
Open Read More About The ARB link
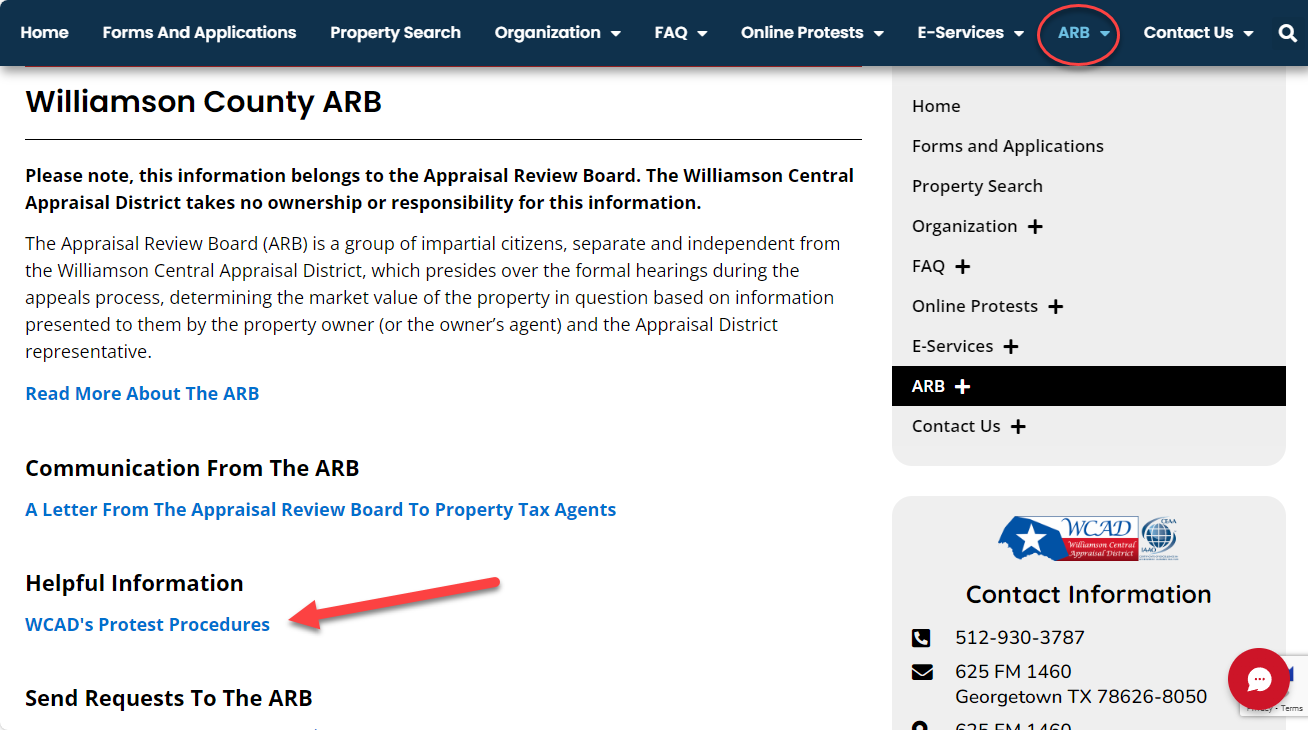click(x=142, y=394)
